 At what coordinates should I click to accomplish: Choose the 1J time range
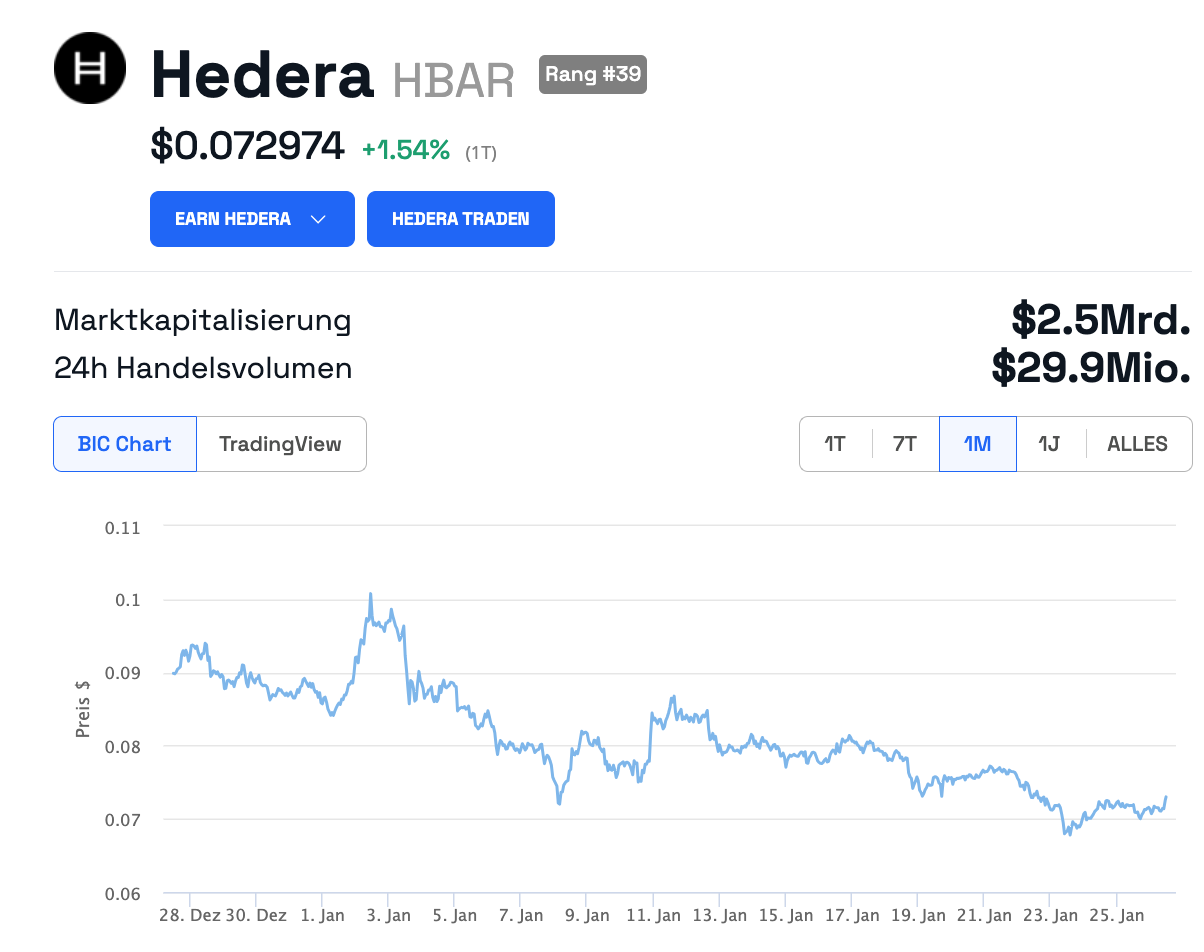[x=1049, y=444]
